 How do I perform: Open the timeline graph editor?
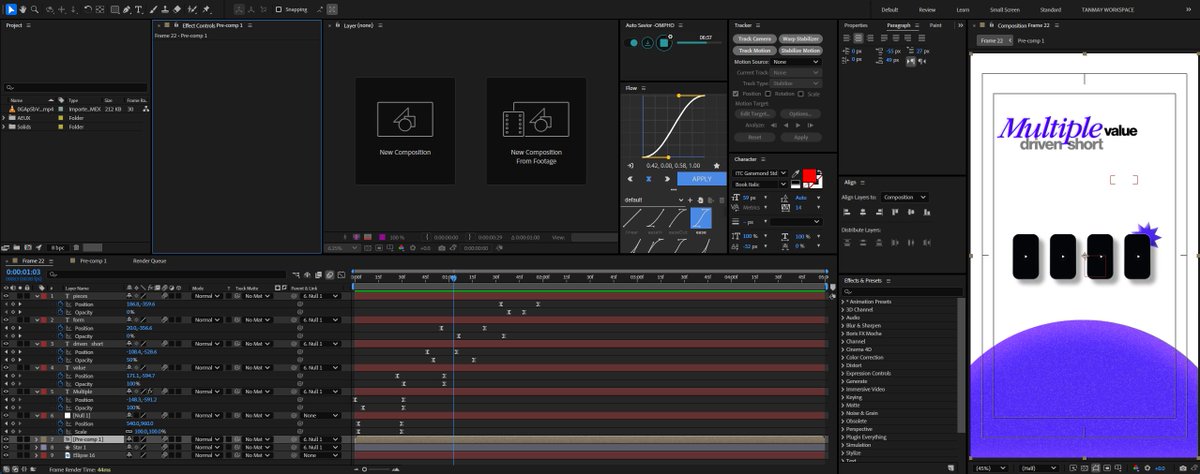coord(341,274)
